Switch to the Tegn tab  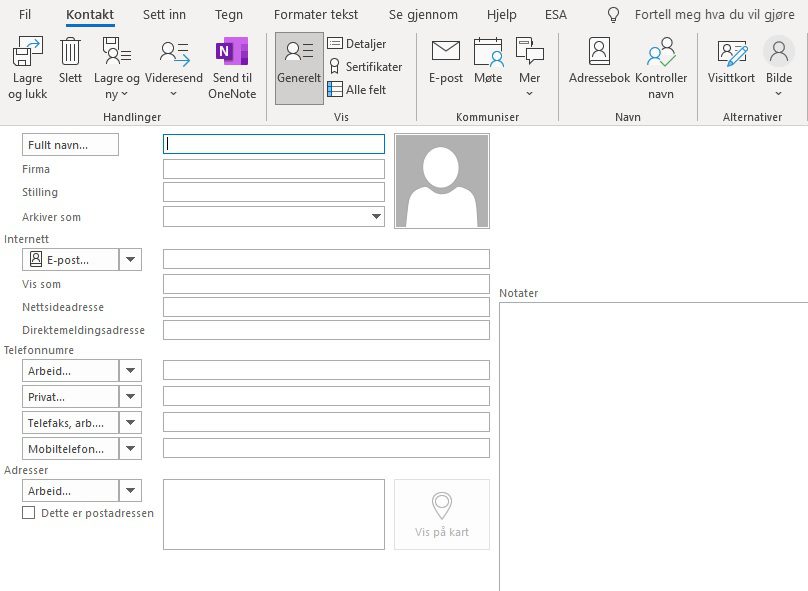pos(229,14)
